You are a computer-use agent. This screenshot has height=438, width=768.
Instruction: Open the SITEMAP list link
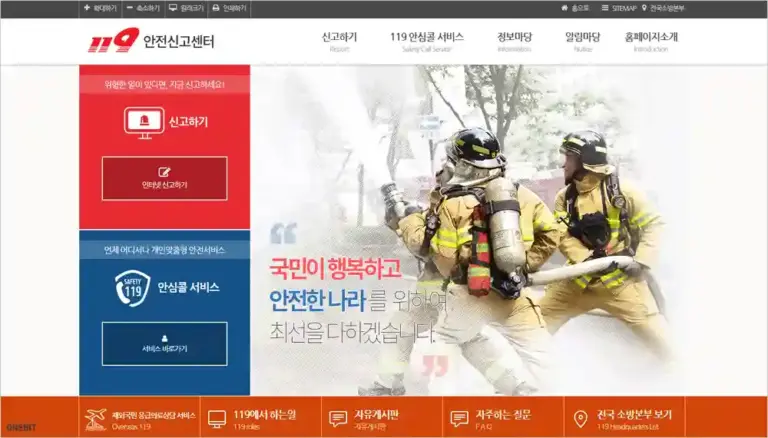pyautogui.click(x=619, y=8)
